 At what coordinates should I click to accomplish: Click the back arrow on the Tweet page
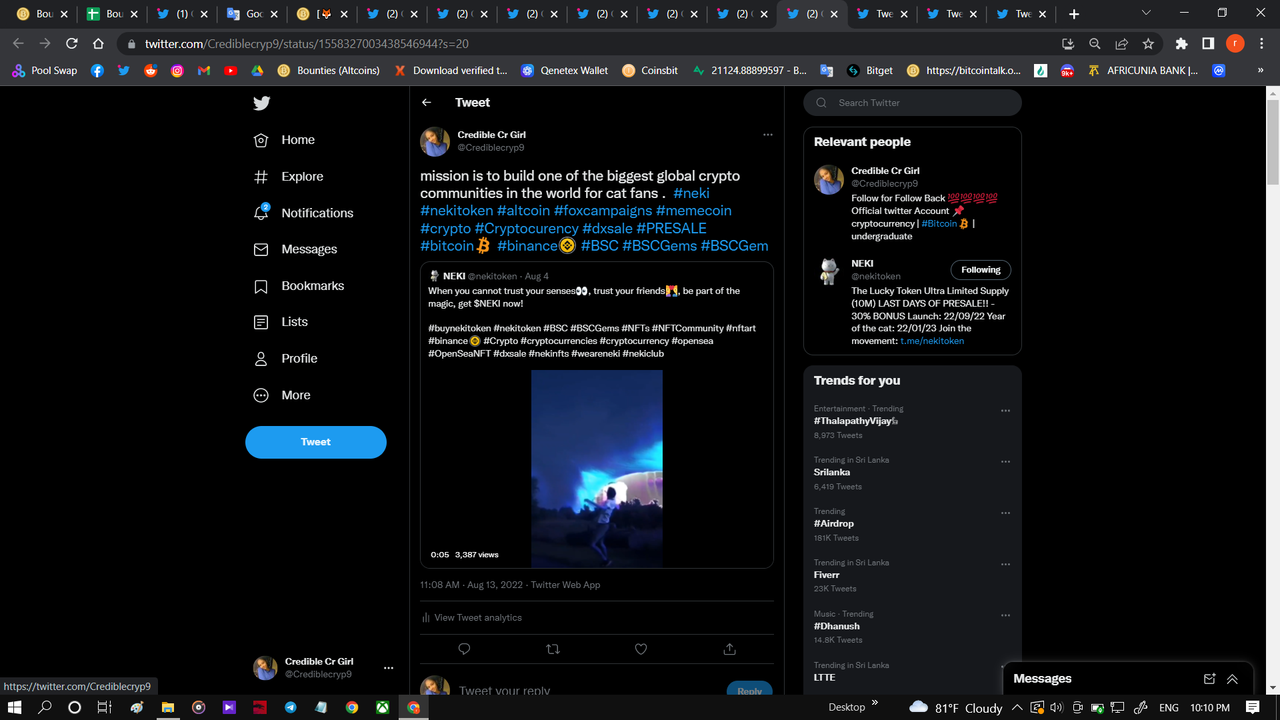point(426,102)
